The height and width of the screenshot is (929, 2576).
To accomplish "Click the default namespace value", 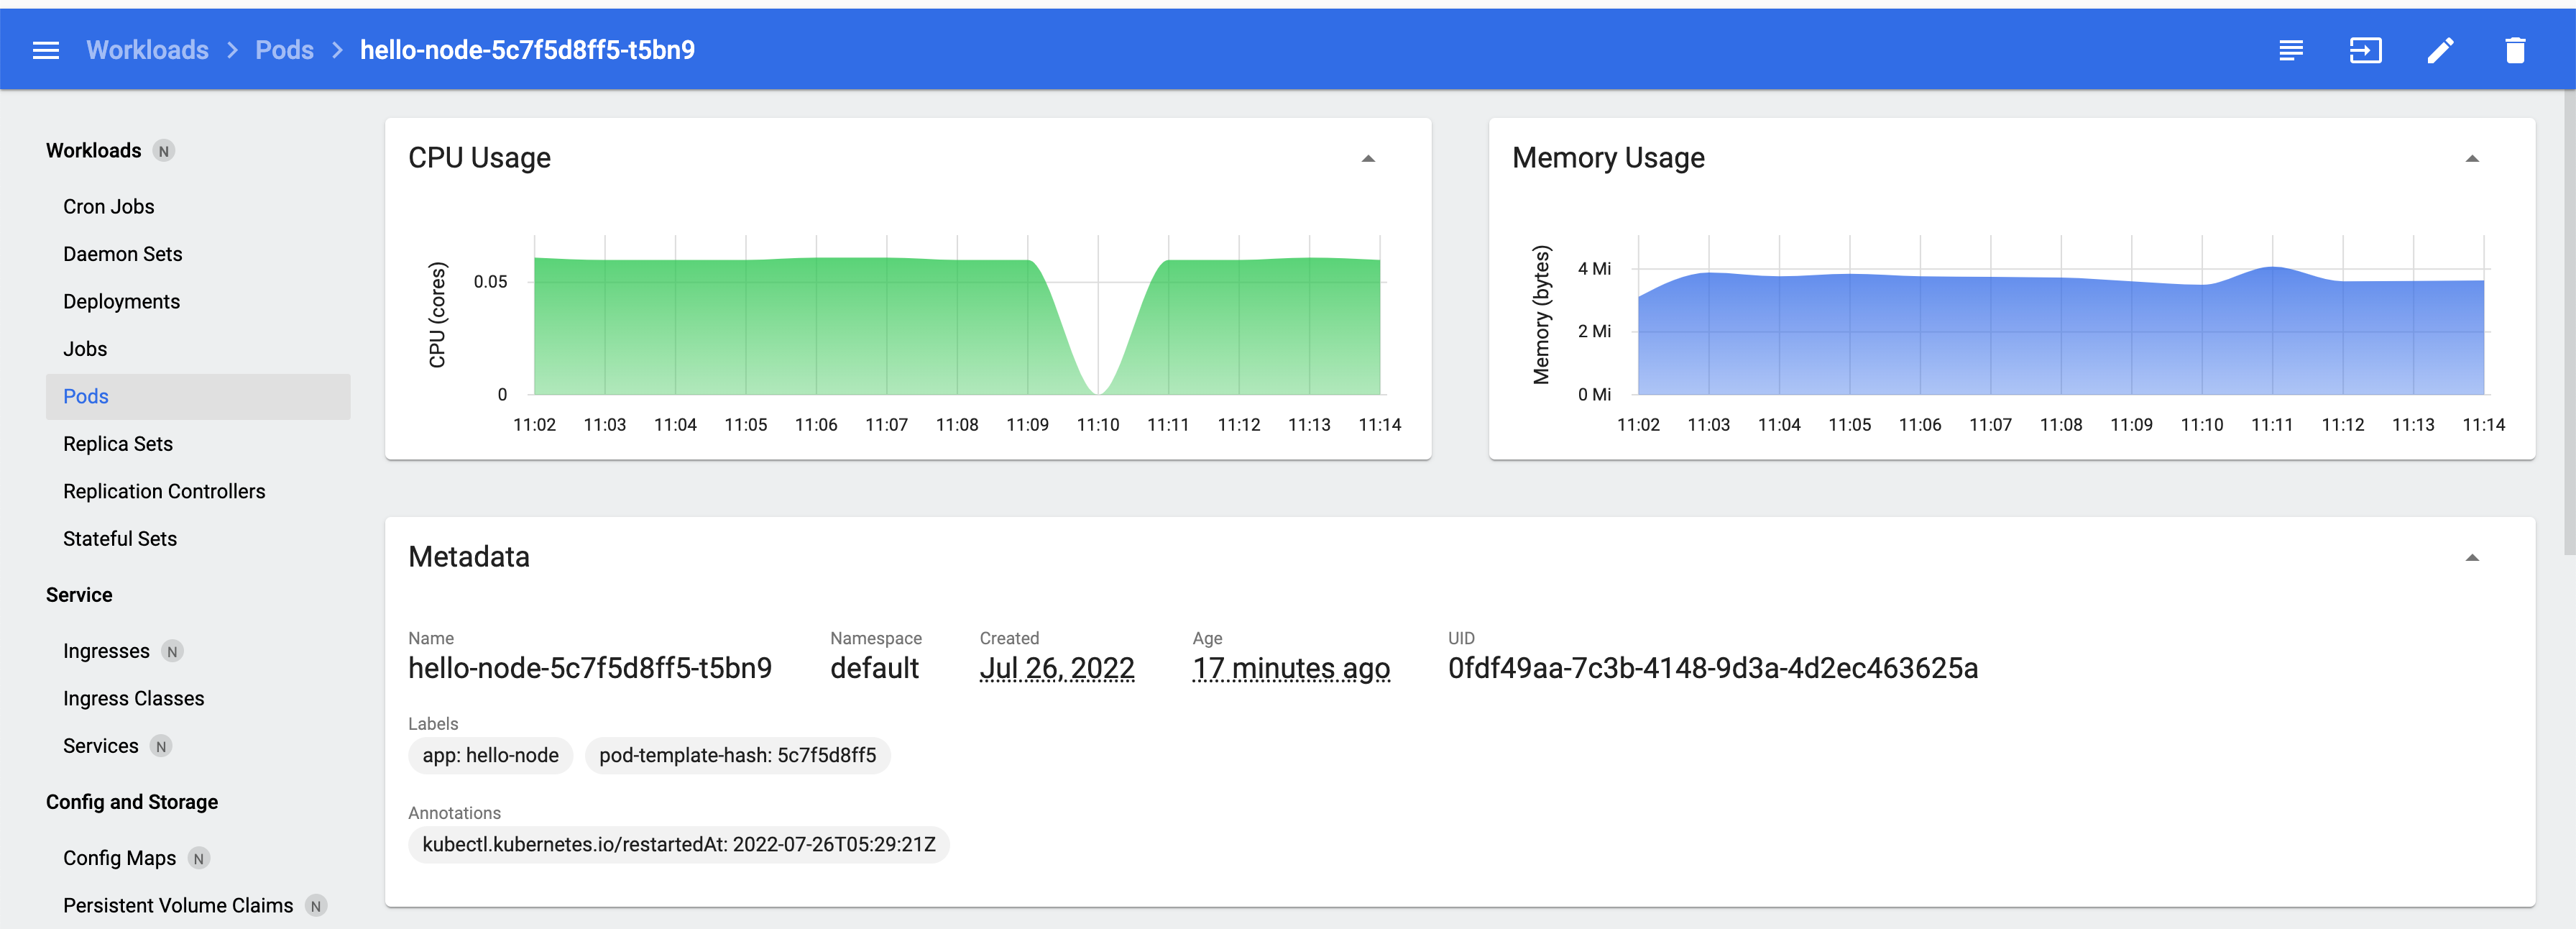I will coord(874,668).
